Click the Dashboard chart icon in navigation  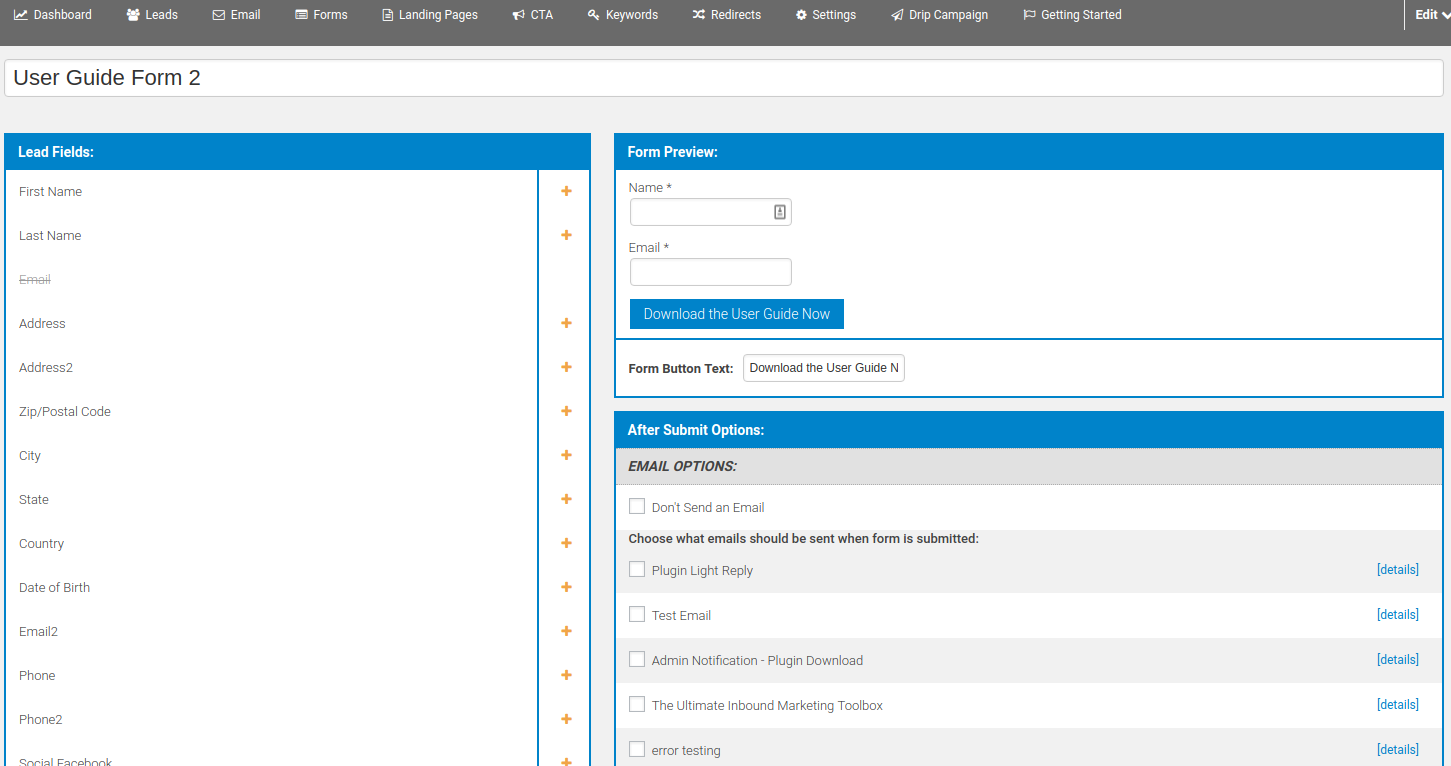[21, 15]
